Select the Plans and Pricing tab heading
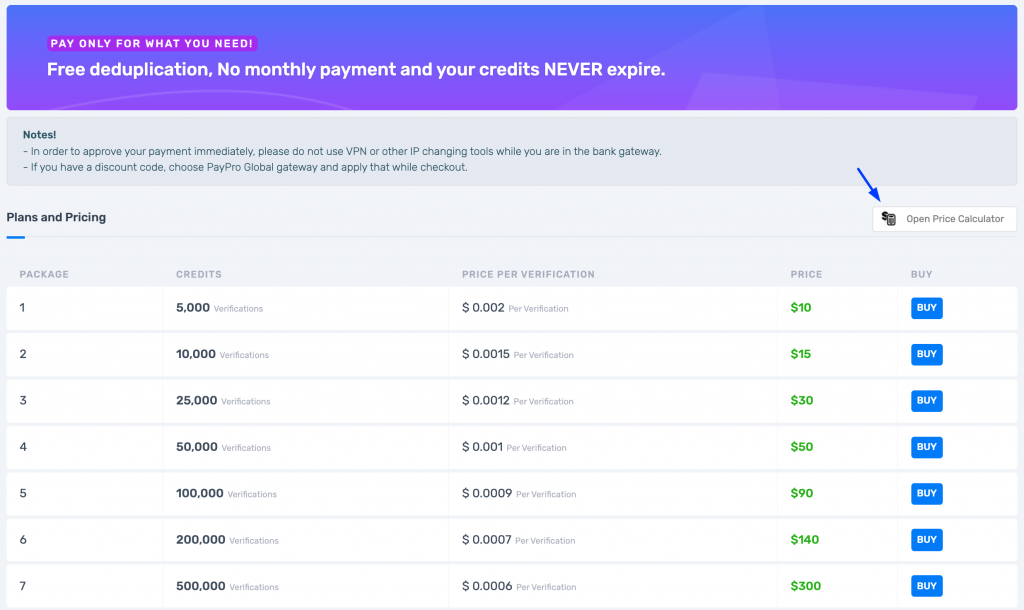 click(56, 217)
